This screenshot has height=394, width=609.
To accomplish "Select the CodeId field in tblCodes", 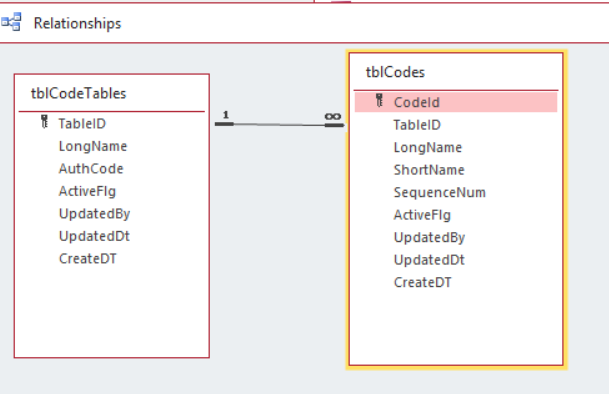I will (456, 102).
